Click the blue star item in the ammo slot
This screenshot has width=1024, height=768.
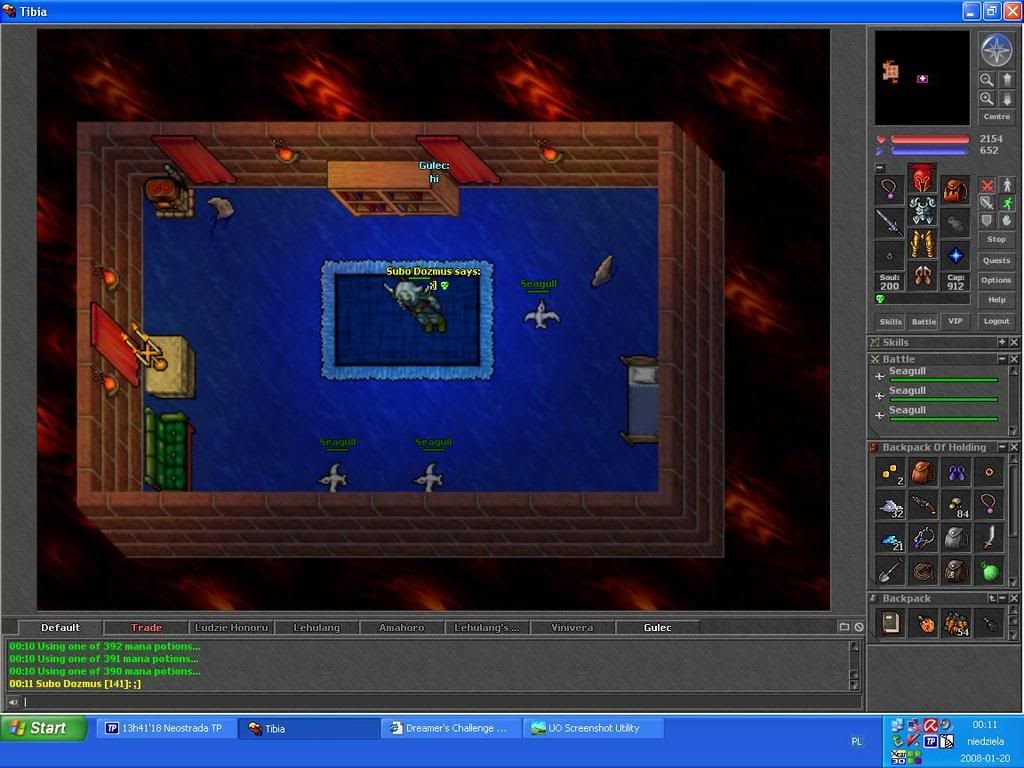[x=955, y=255]
